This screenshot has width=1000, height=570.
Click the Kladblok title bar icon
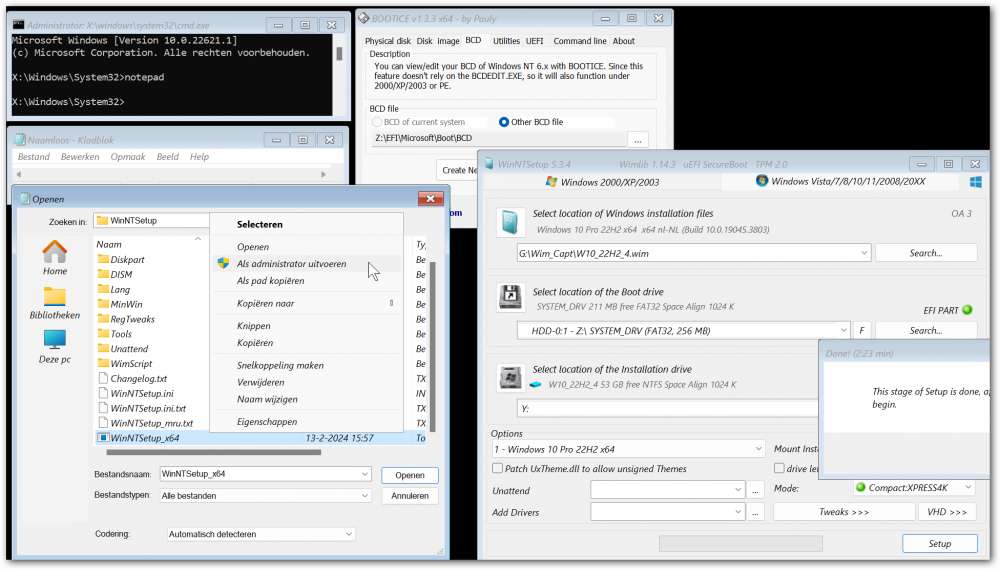pyautogui.click(x=20, y=140)
